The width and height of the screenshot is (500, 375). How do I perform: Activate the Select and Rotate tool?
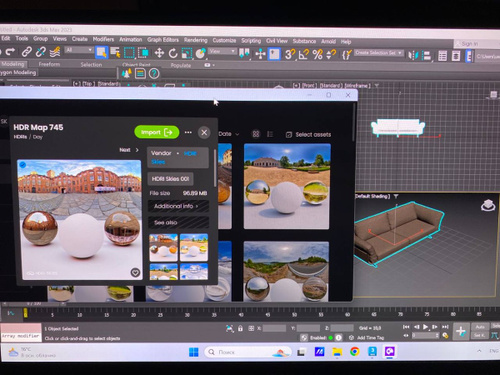tap(173, 53)
